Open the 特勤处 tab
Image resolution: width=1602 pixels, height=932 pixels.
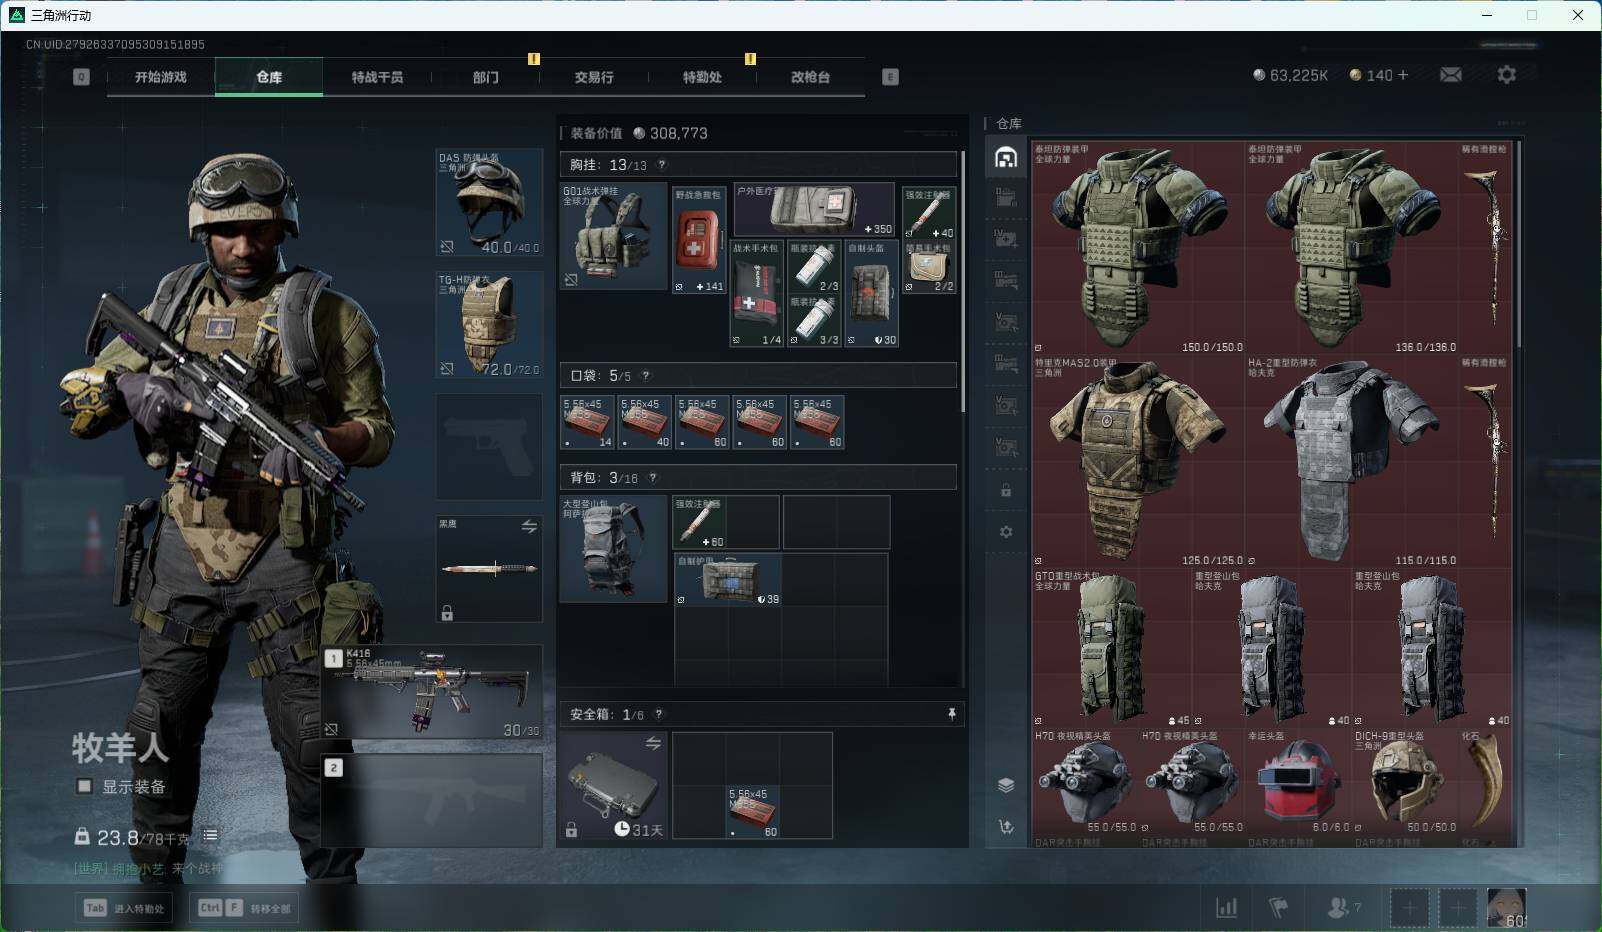click(x=702, y=77)
